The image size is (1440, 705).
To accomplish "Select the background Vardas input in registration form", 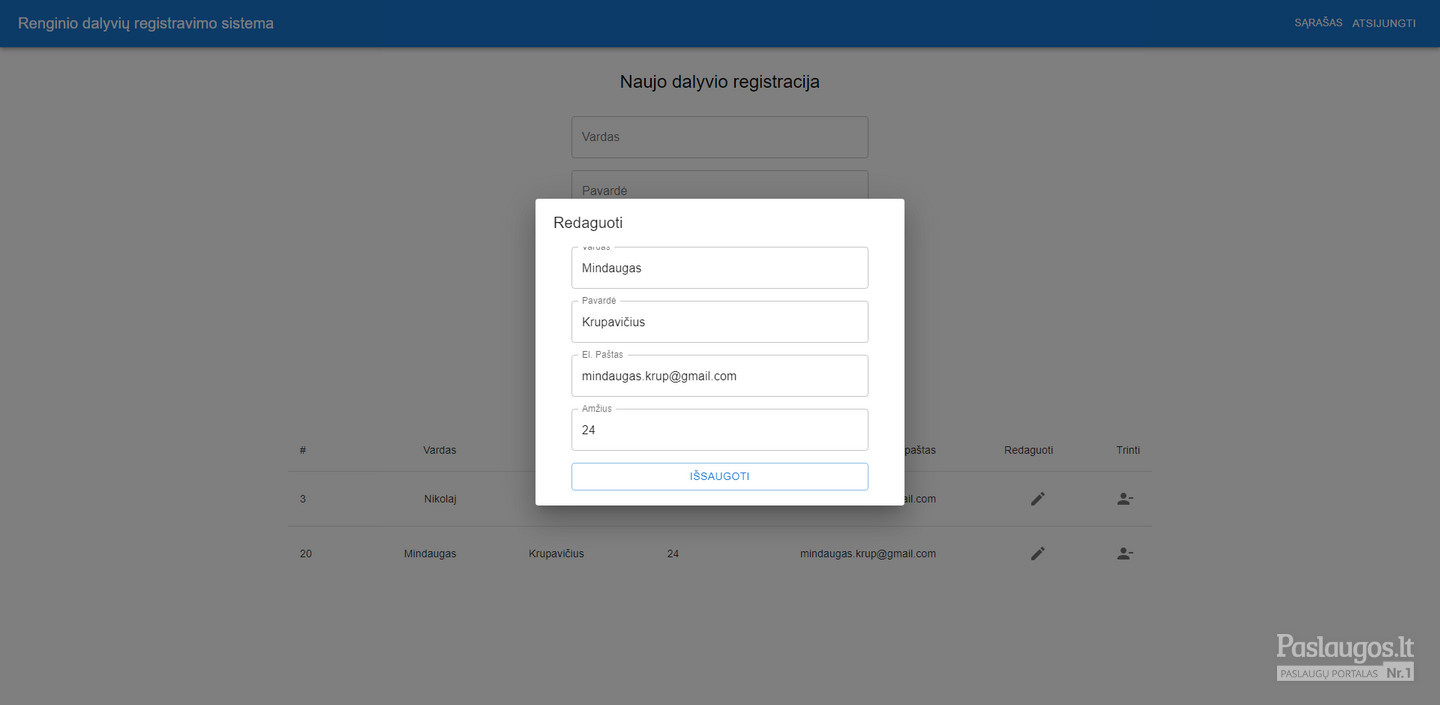I will pyautogui.click(x=720, y=137).
